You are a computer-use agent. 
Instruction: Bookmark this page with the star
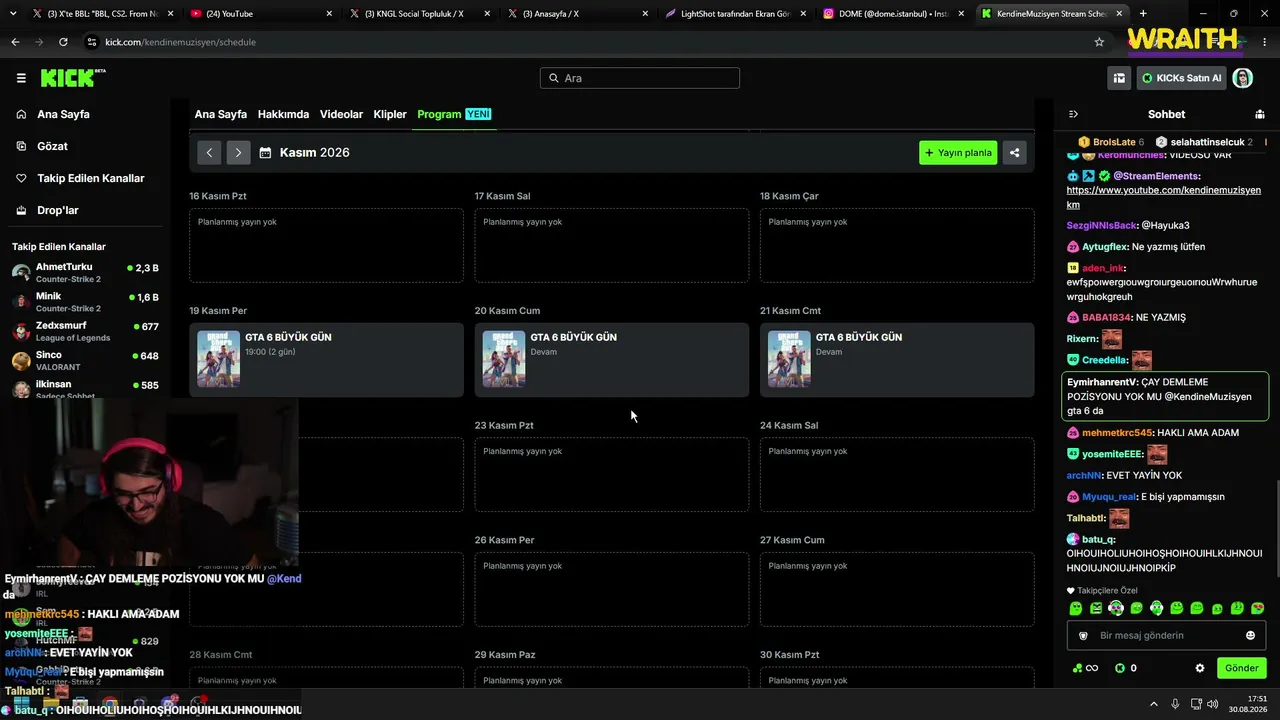click(x=1099, y=42)
